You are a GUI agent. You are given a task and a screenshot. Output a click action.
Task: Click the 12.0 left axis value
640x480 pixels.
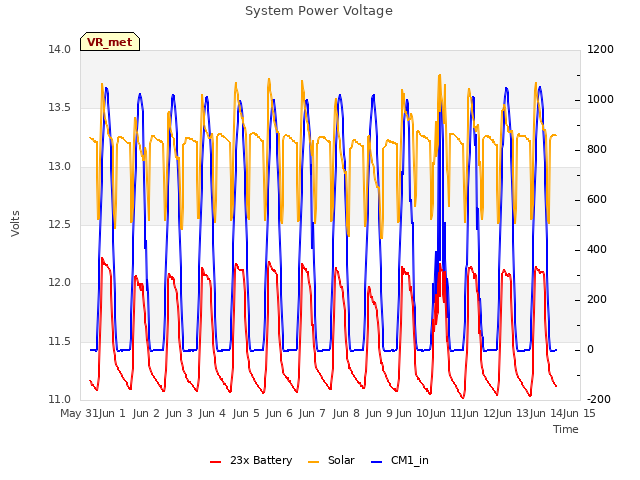click(60, 282)
